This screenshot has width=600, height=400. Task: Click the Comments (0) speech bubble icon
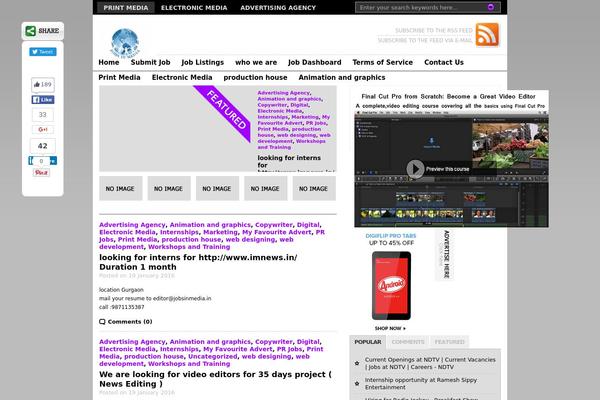point(102,322)
